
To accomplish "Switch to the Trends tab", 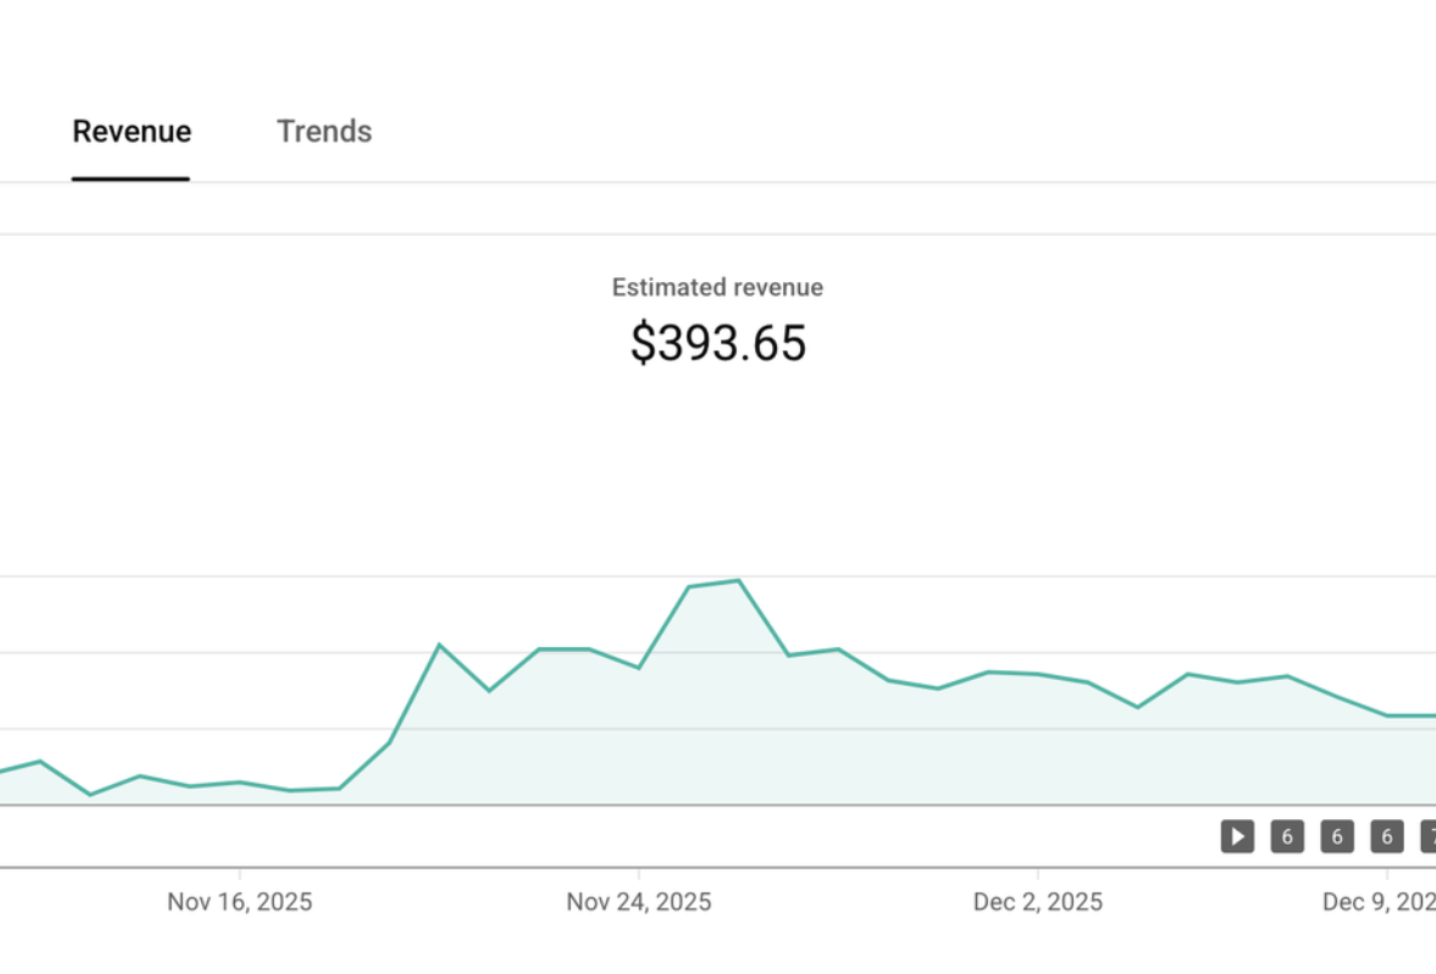I will [324, 131].
